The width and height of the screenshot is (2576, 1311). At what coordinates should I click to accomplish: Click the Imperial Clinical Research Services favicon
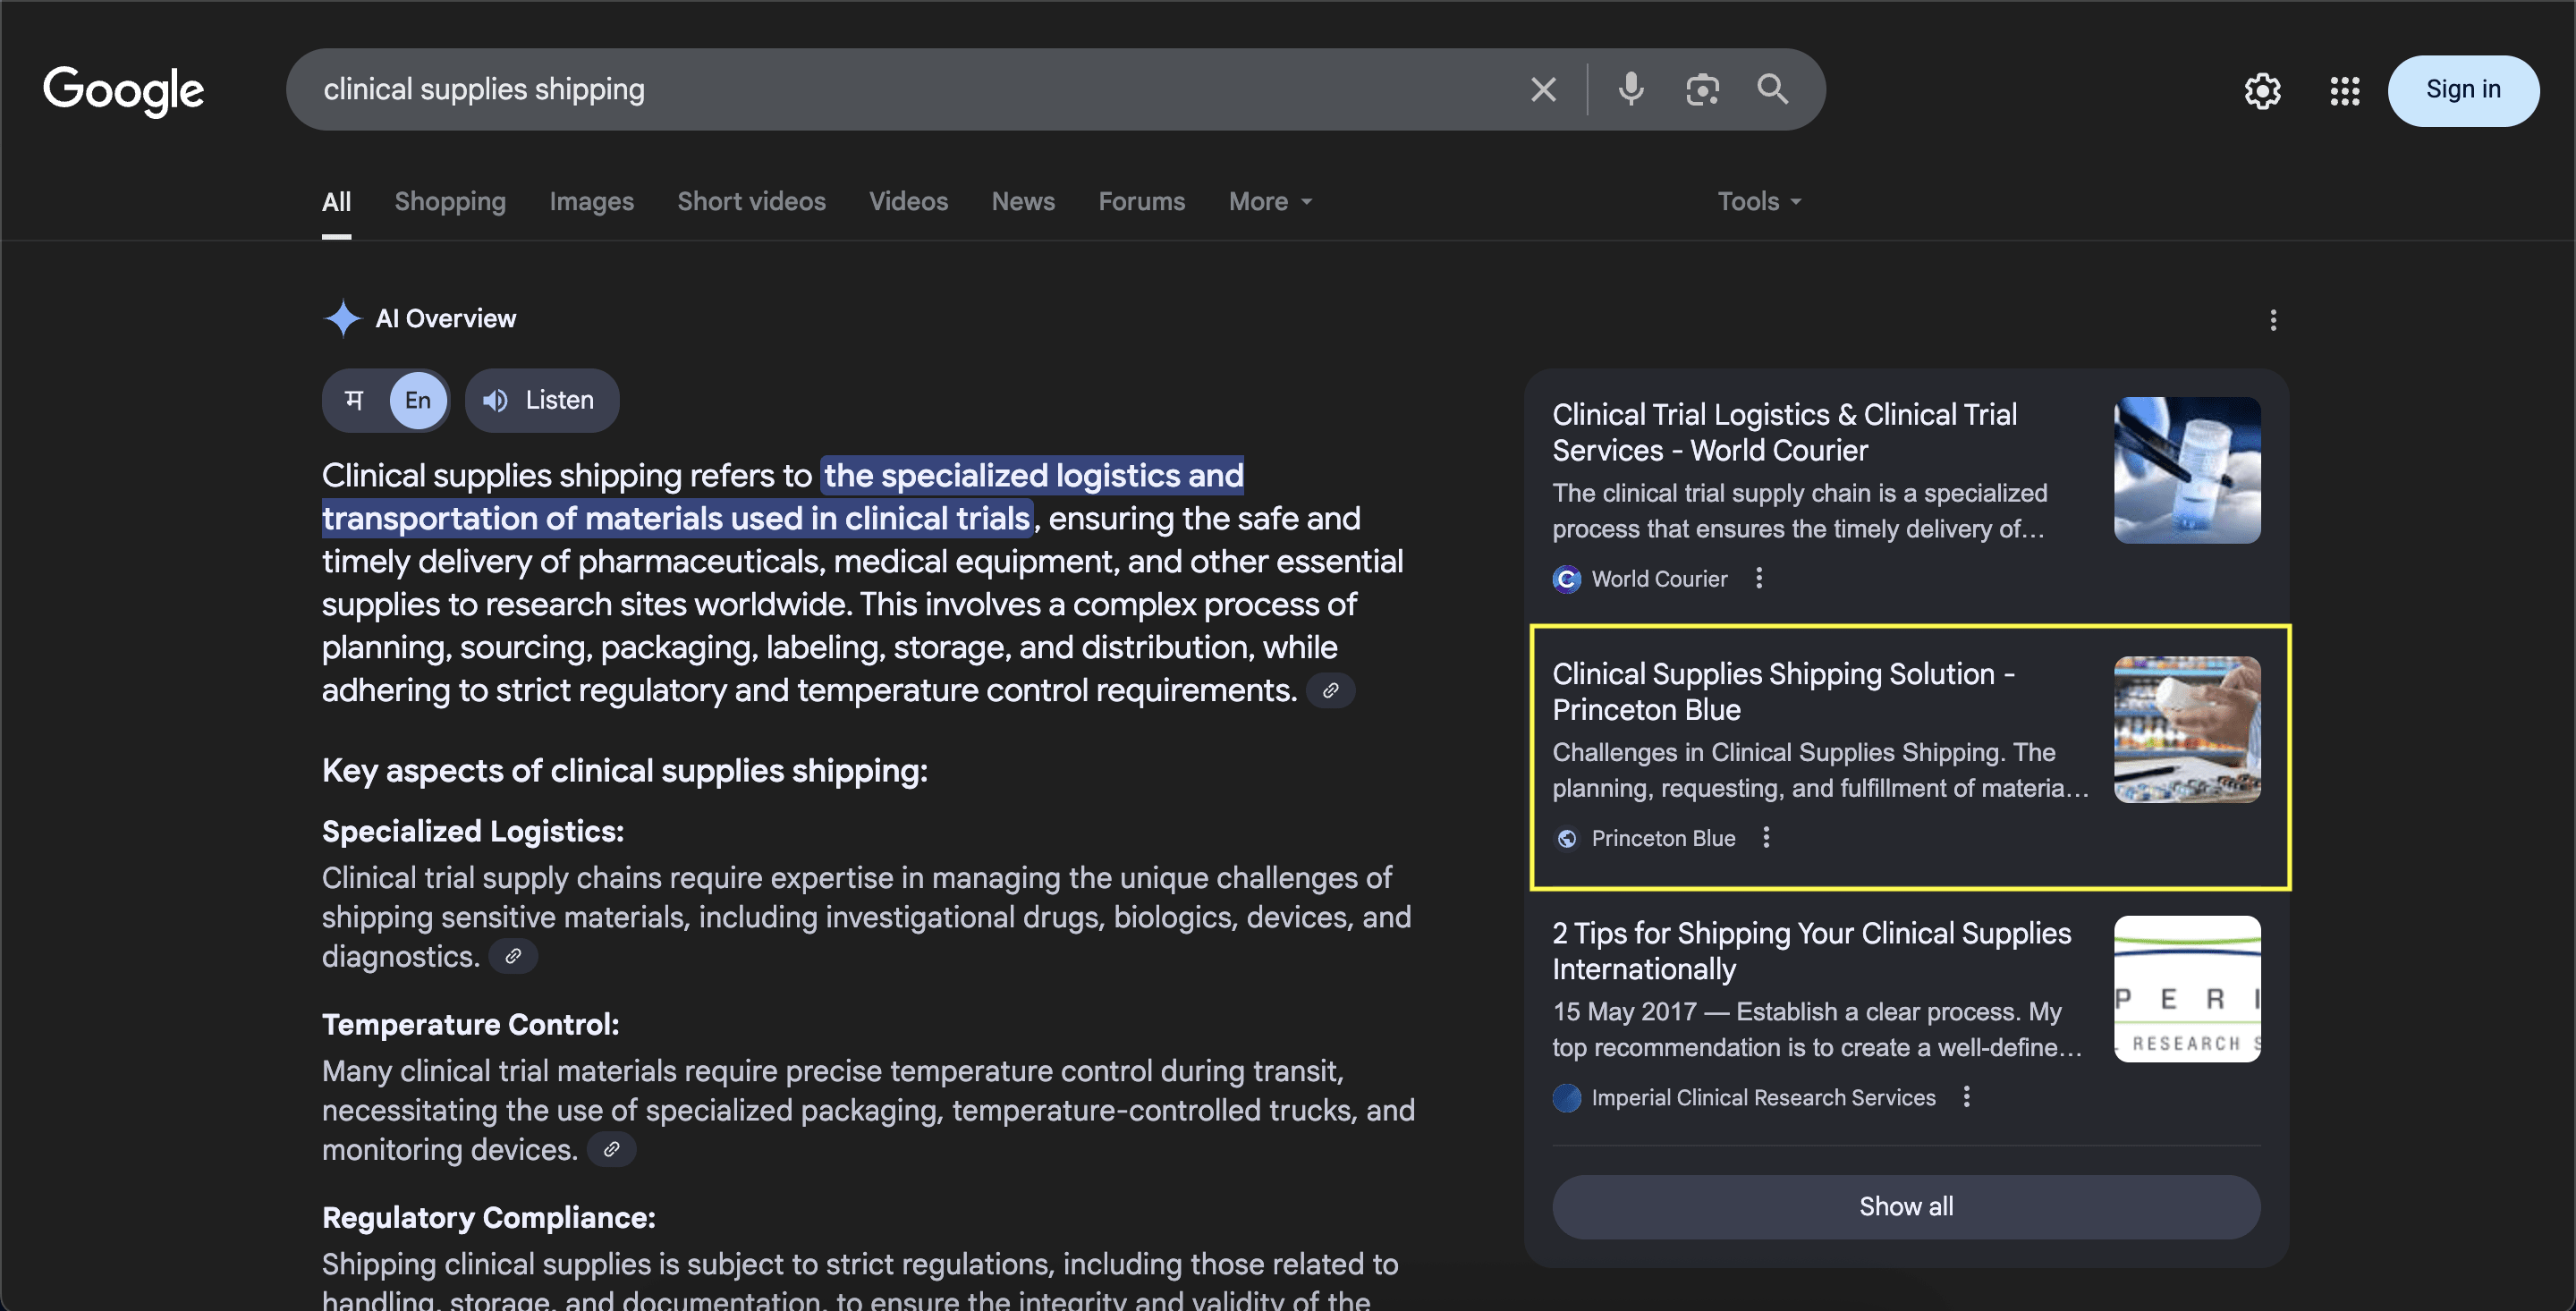pyautogui.click(x=1566, y=1098)
